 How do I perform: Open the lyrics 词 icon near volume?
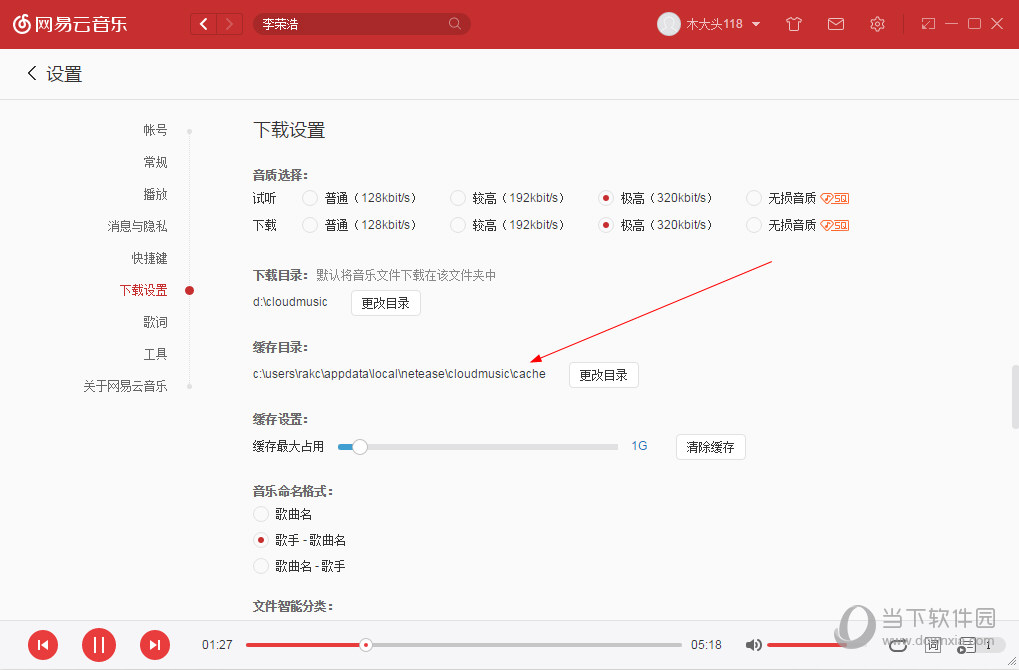(x=932, y=645)
